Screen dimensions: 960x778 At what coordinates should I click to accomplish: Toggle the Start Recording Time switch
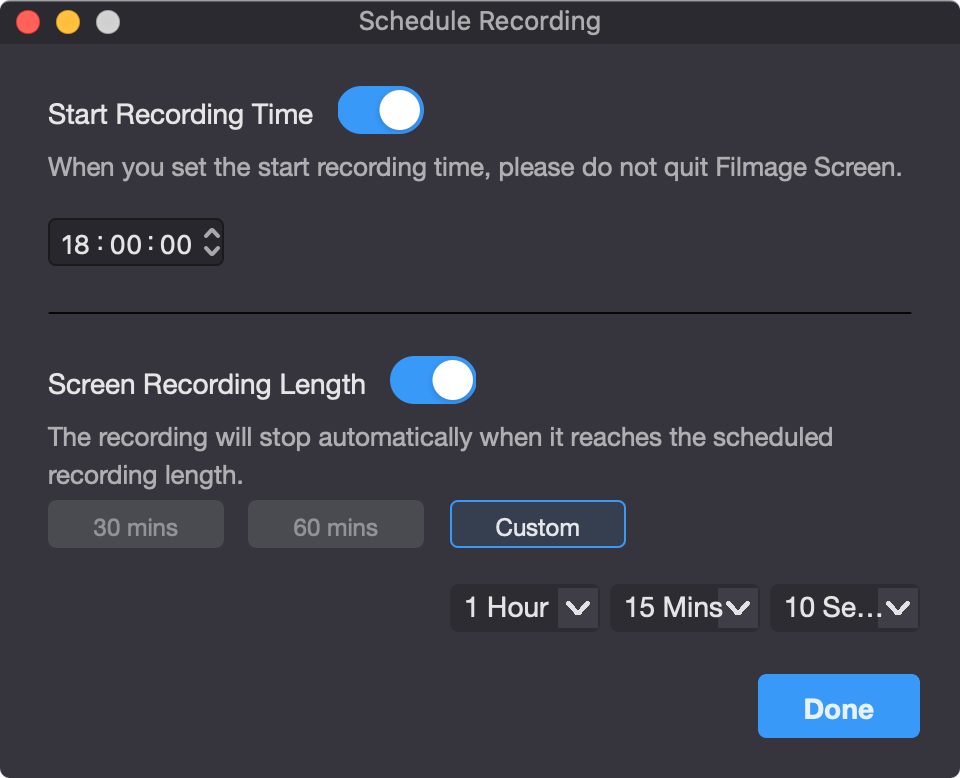coord(380,110)
